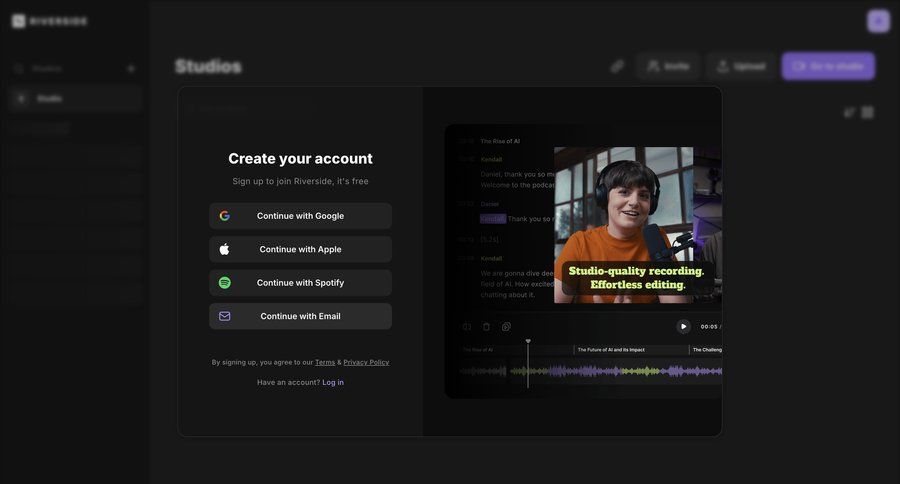This screenshot has width=900, height=484.
Task: Click the sort icon beside the grid view icon
Action: point(849,113)
